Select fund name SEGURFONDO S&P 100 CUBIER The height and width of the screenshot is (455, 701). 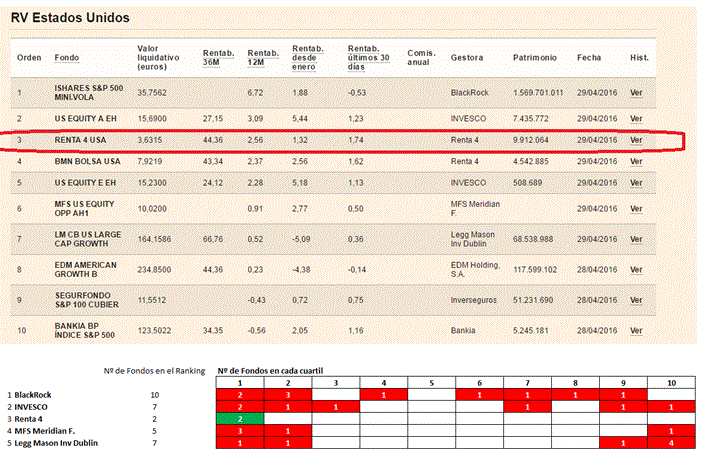(87, 300)
